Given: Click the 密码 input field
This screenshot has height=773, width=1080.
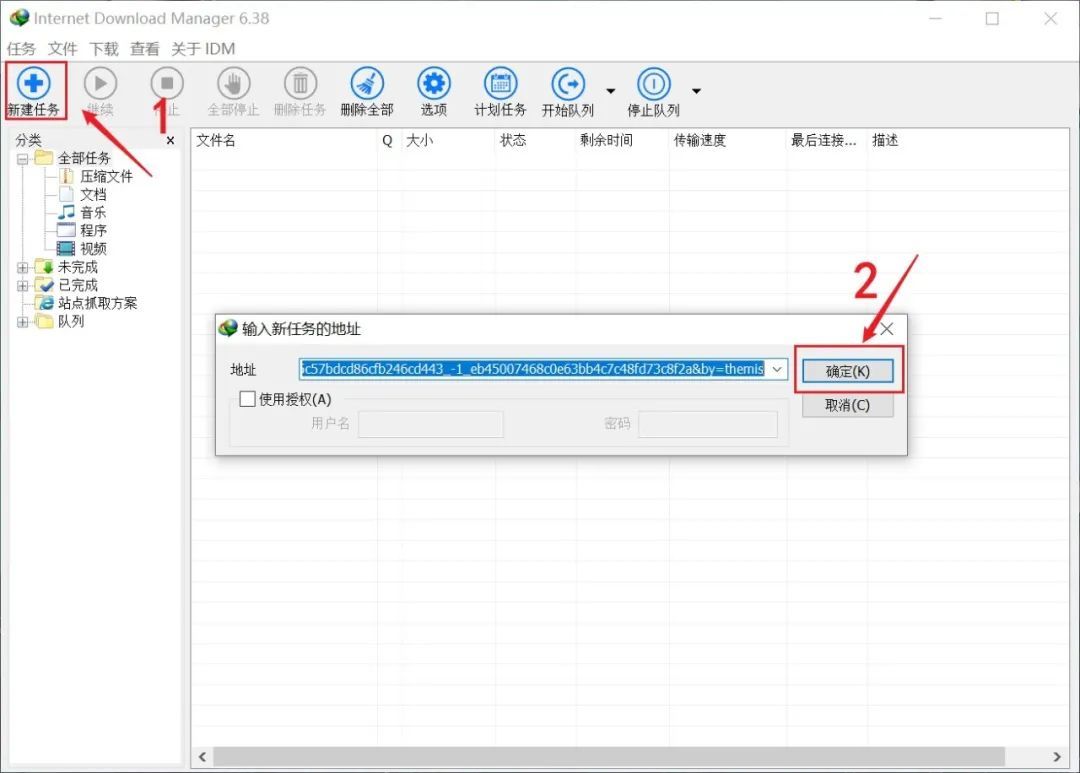Looking at the screenshot, I should coord(708,424).
